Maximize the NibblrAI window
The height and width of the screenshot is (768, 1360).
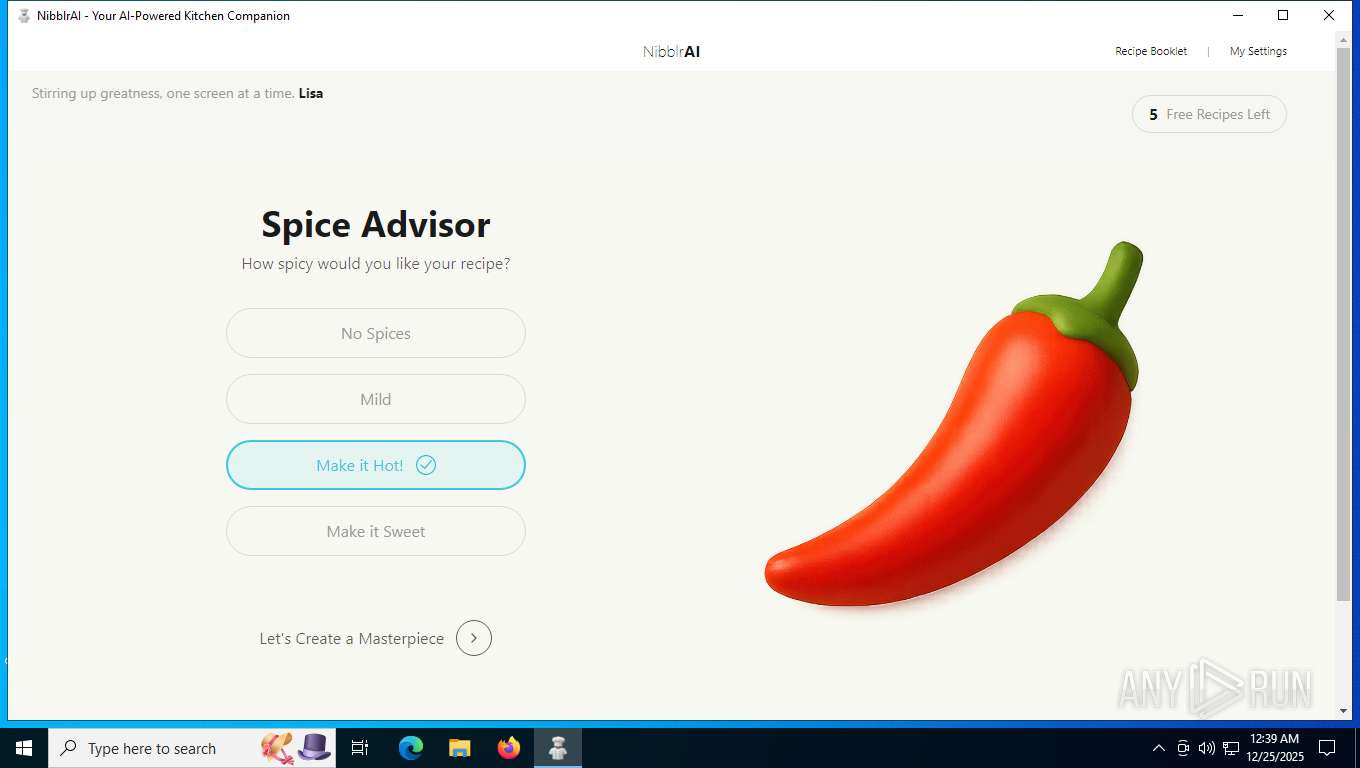point(1283,15)
